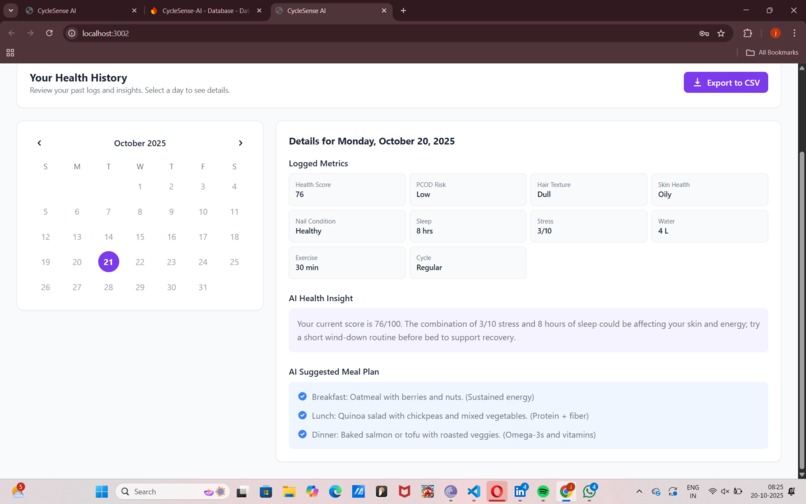Click the AI Health Insight text box
The height and width of the screenshot is (504, 806).
528,330
